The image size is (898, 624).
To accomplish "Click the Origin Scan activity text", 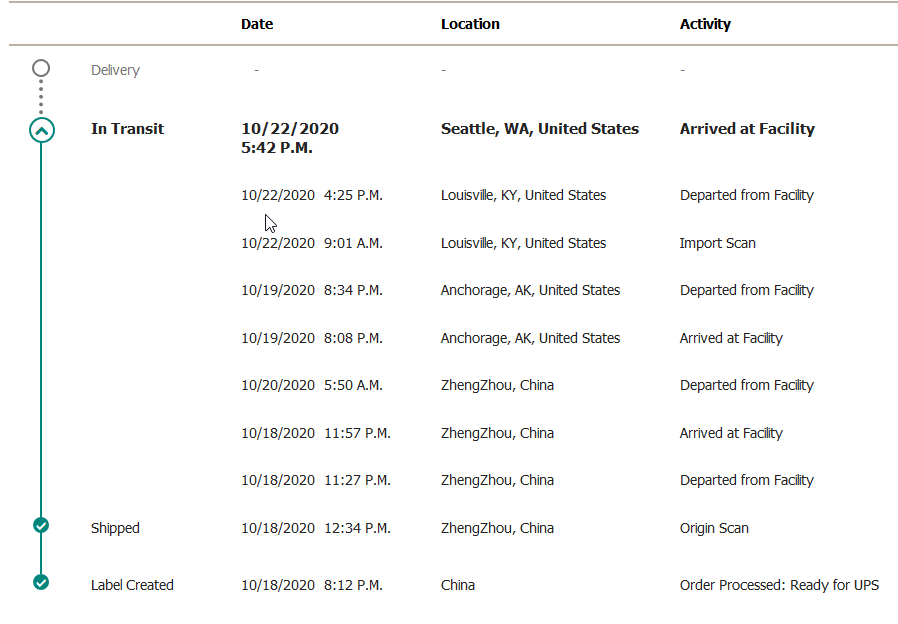I will [714, 528].
